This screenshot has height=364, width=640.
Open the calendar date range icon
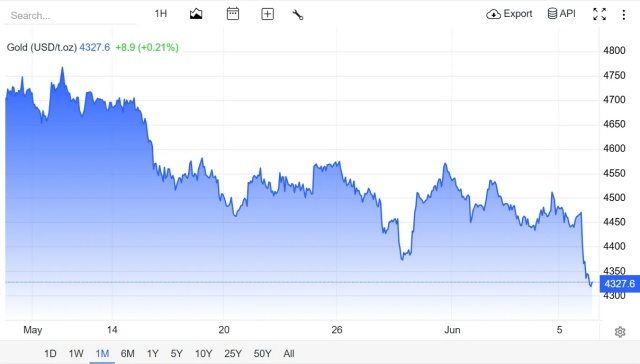point(233,14)
